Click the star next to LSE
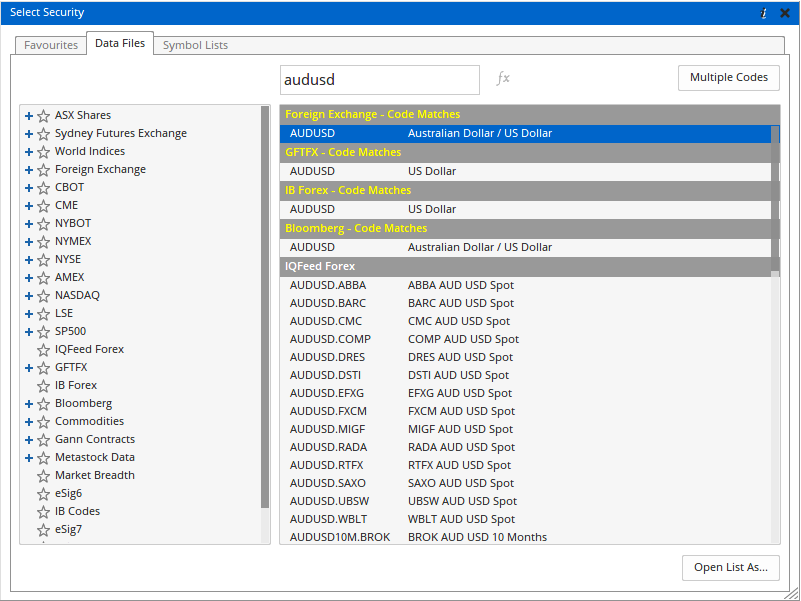Viewport: 801px width, 601px height. point(43,314)
